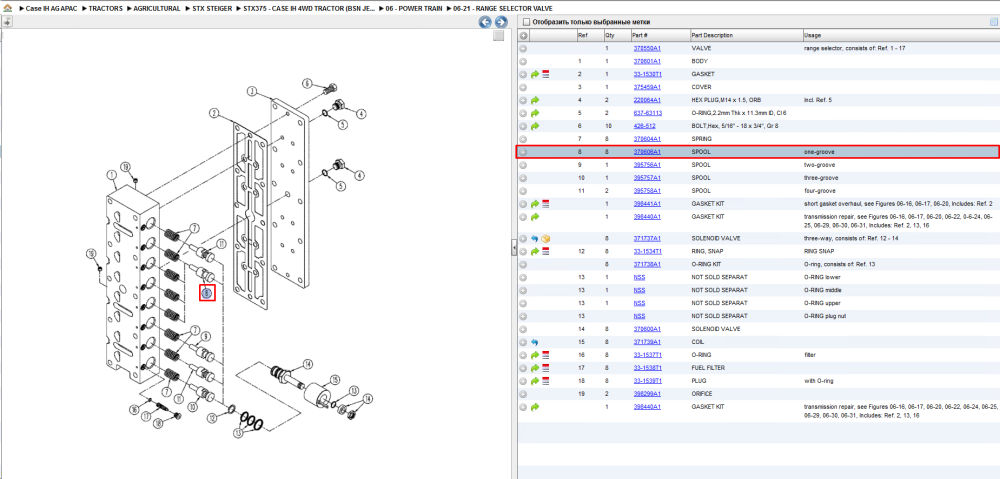Select callout 2 on the gasket diagram
The height and width of the screenshot is (479, 1000).
(214, 114)
